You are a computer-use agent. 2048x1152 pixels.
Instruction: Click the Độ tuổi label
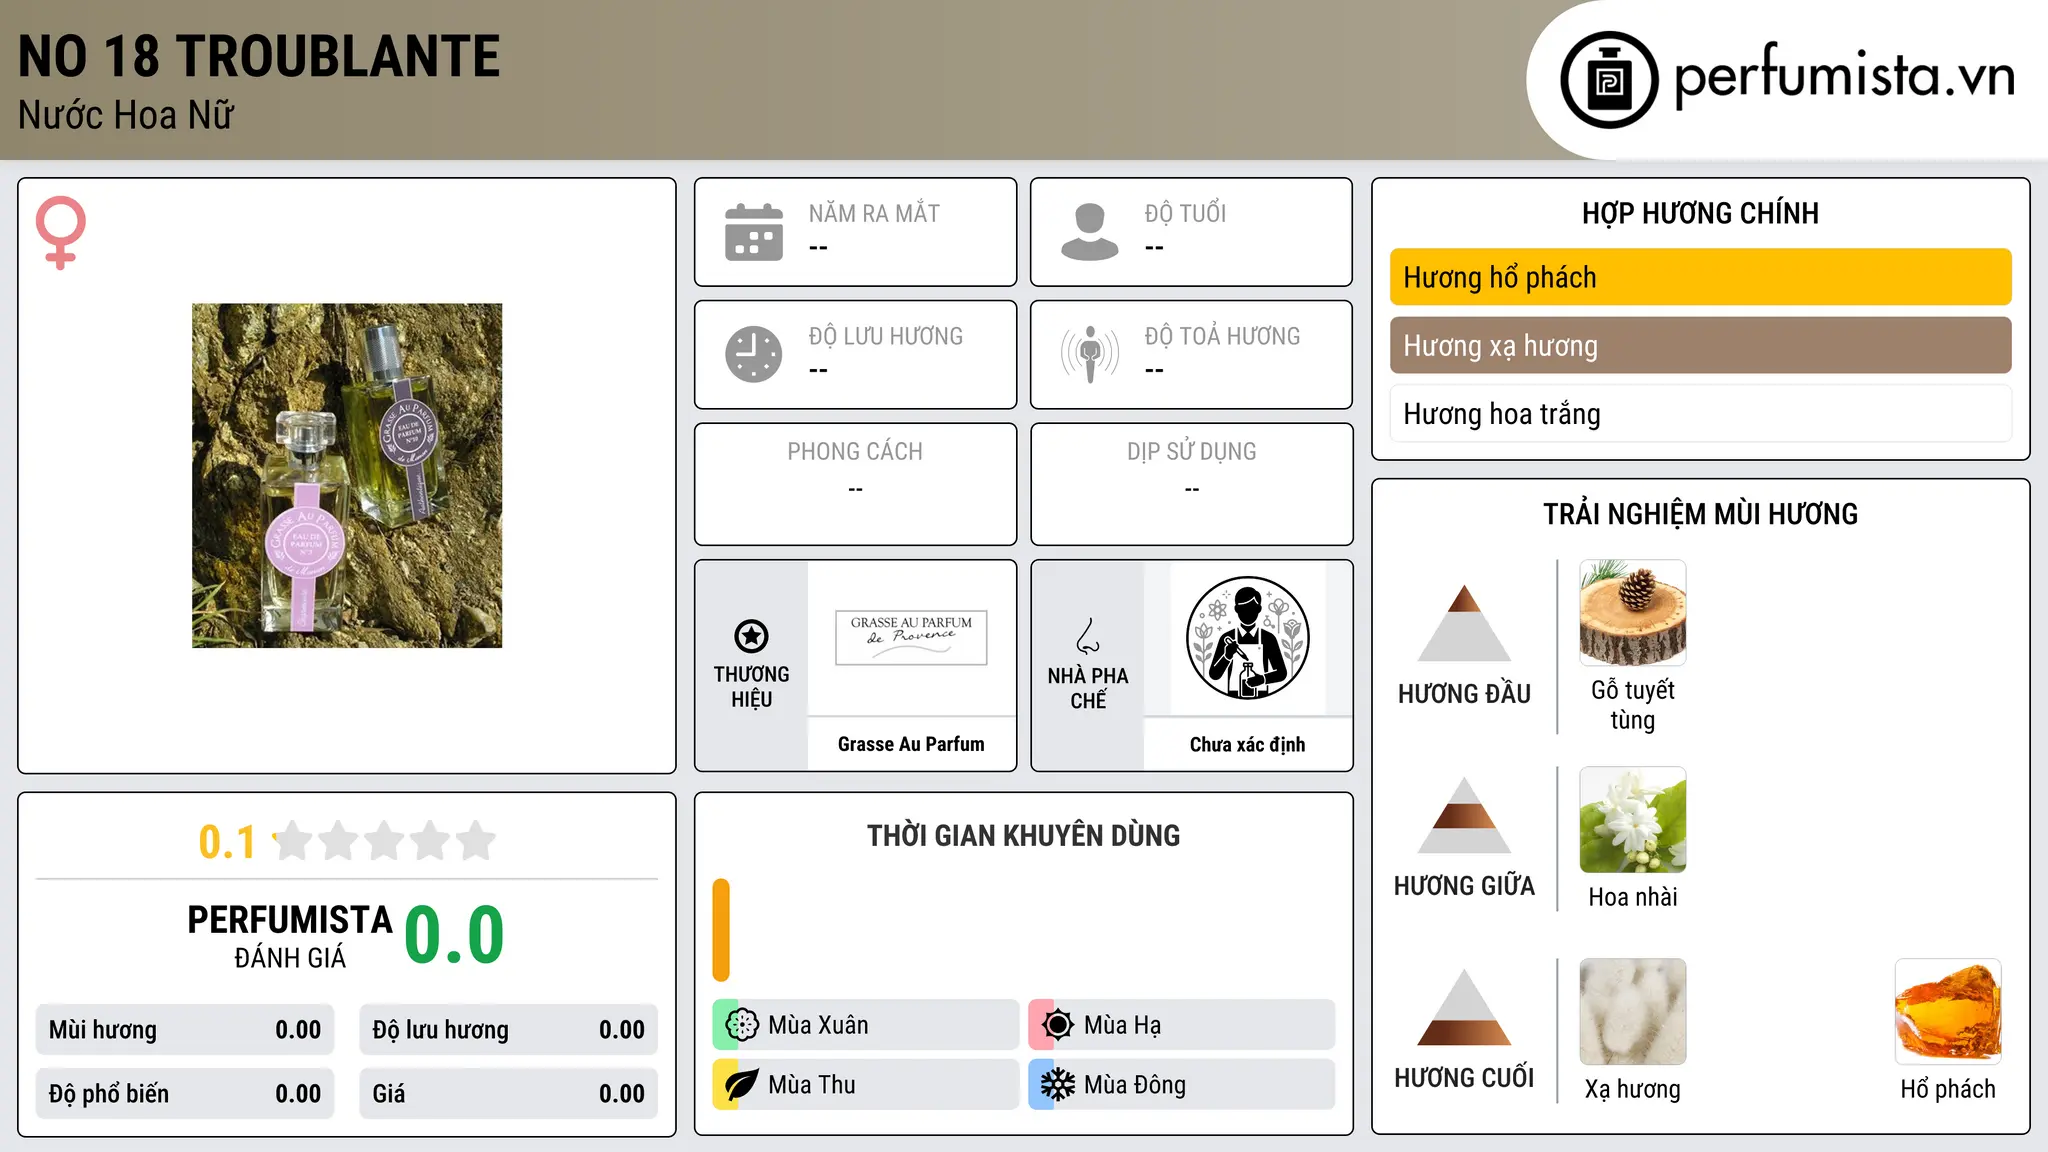[1185, 213]
